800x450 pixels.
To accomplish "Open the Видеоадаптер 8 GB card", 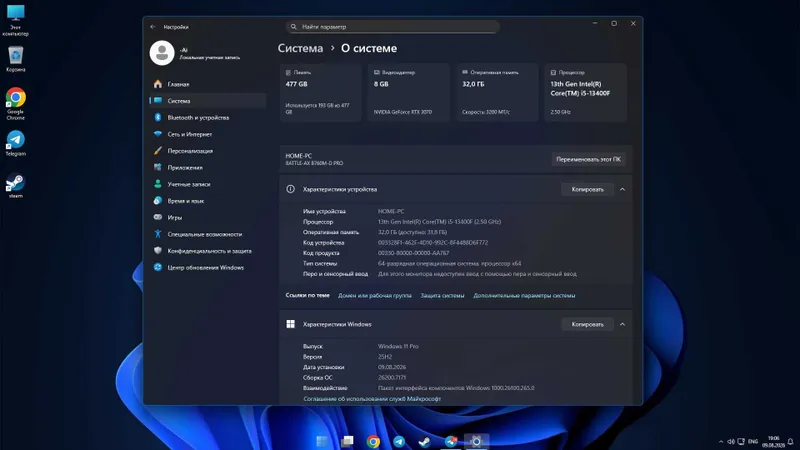I will point(409,92).
